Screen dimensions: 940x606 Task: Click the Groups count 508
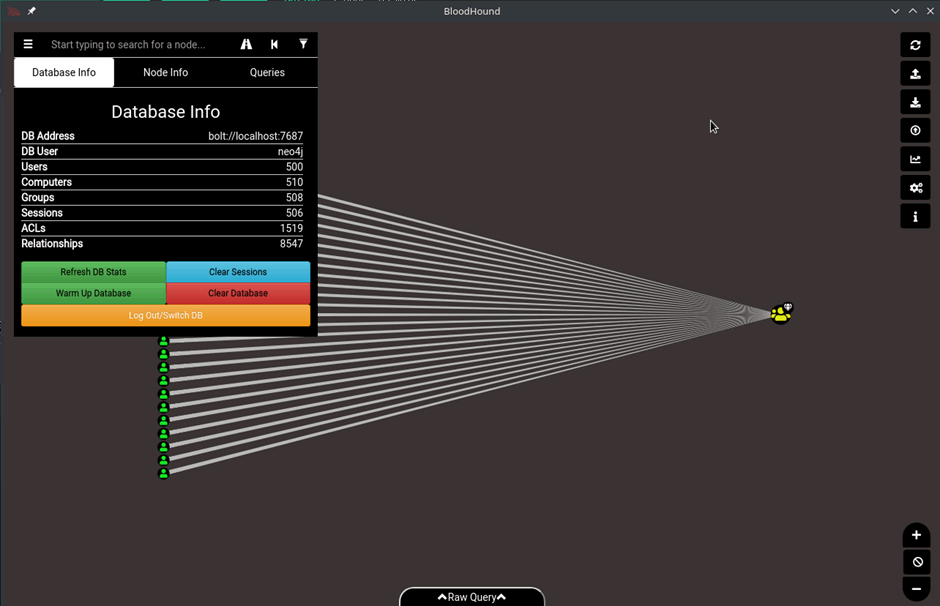(x=294, y=198)
